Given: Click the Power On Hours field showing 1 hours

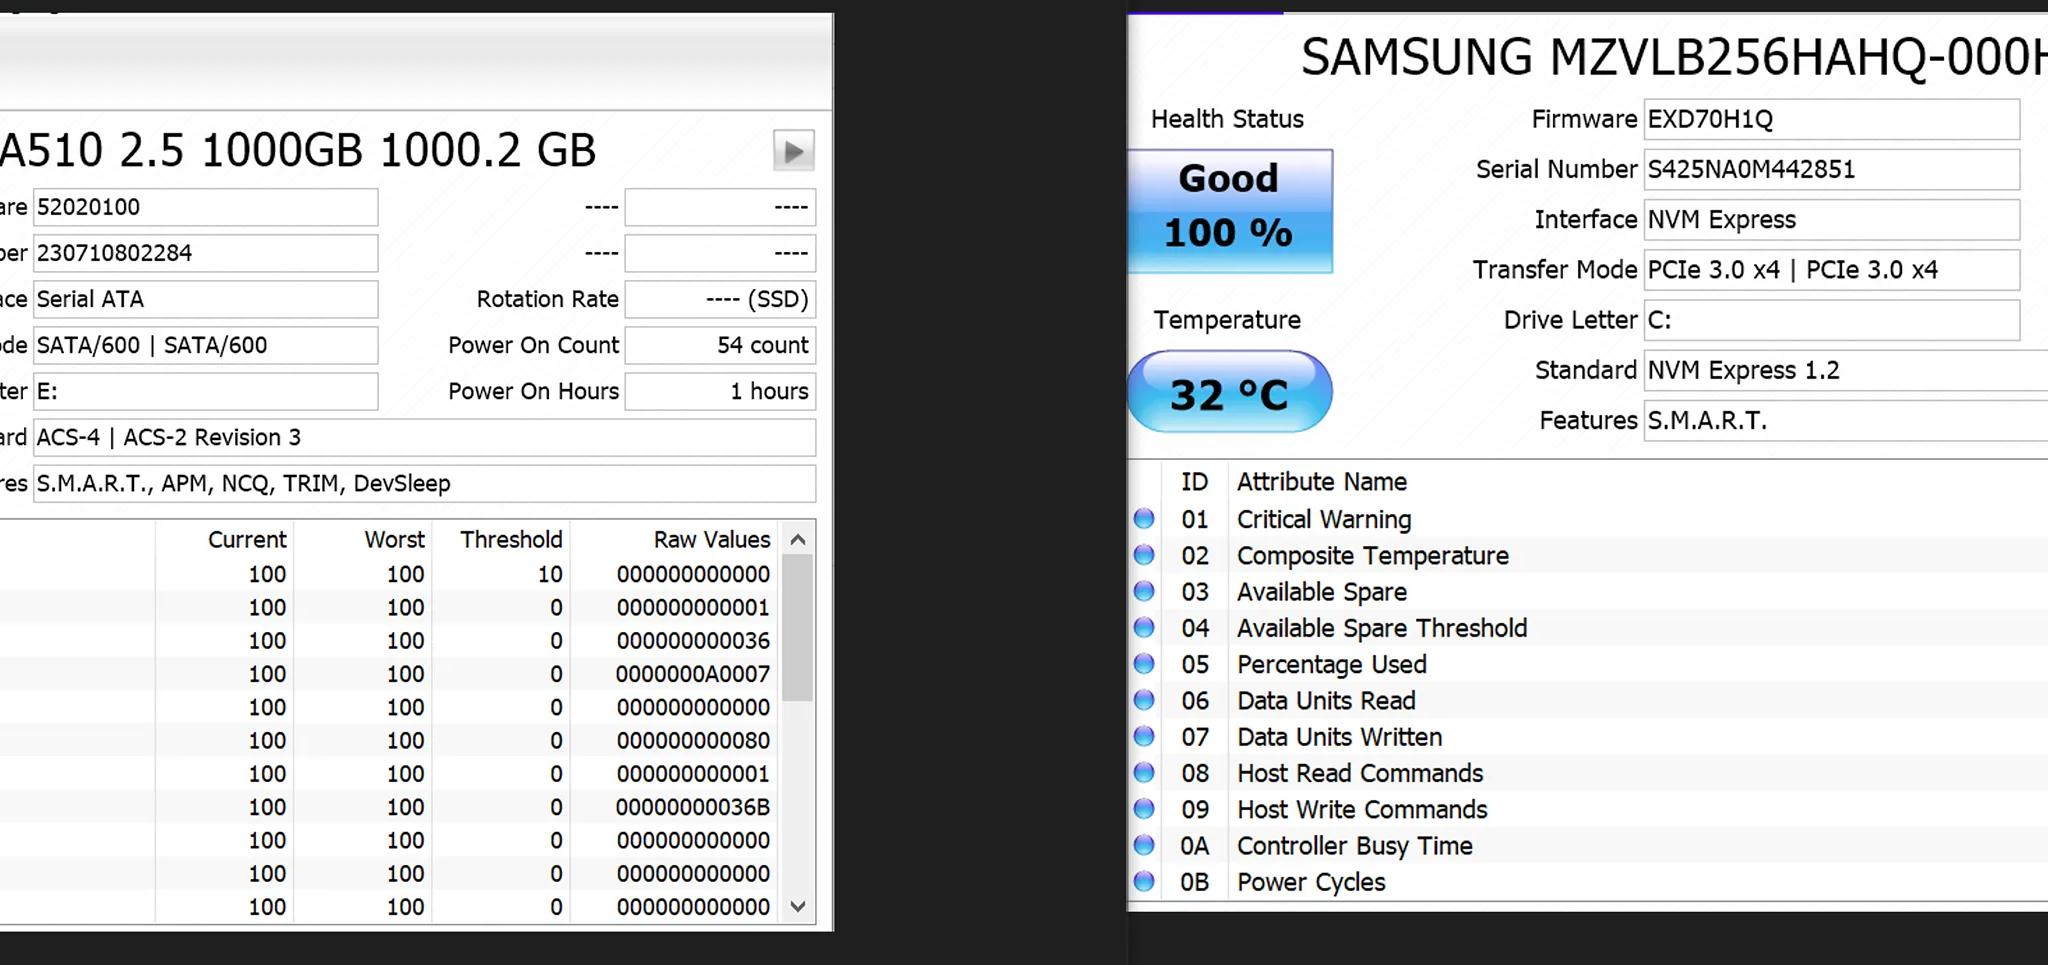Looking at the screenshot, I should tap(720, 391).
